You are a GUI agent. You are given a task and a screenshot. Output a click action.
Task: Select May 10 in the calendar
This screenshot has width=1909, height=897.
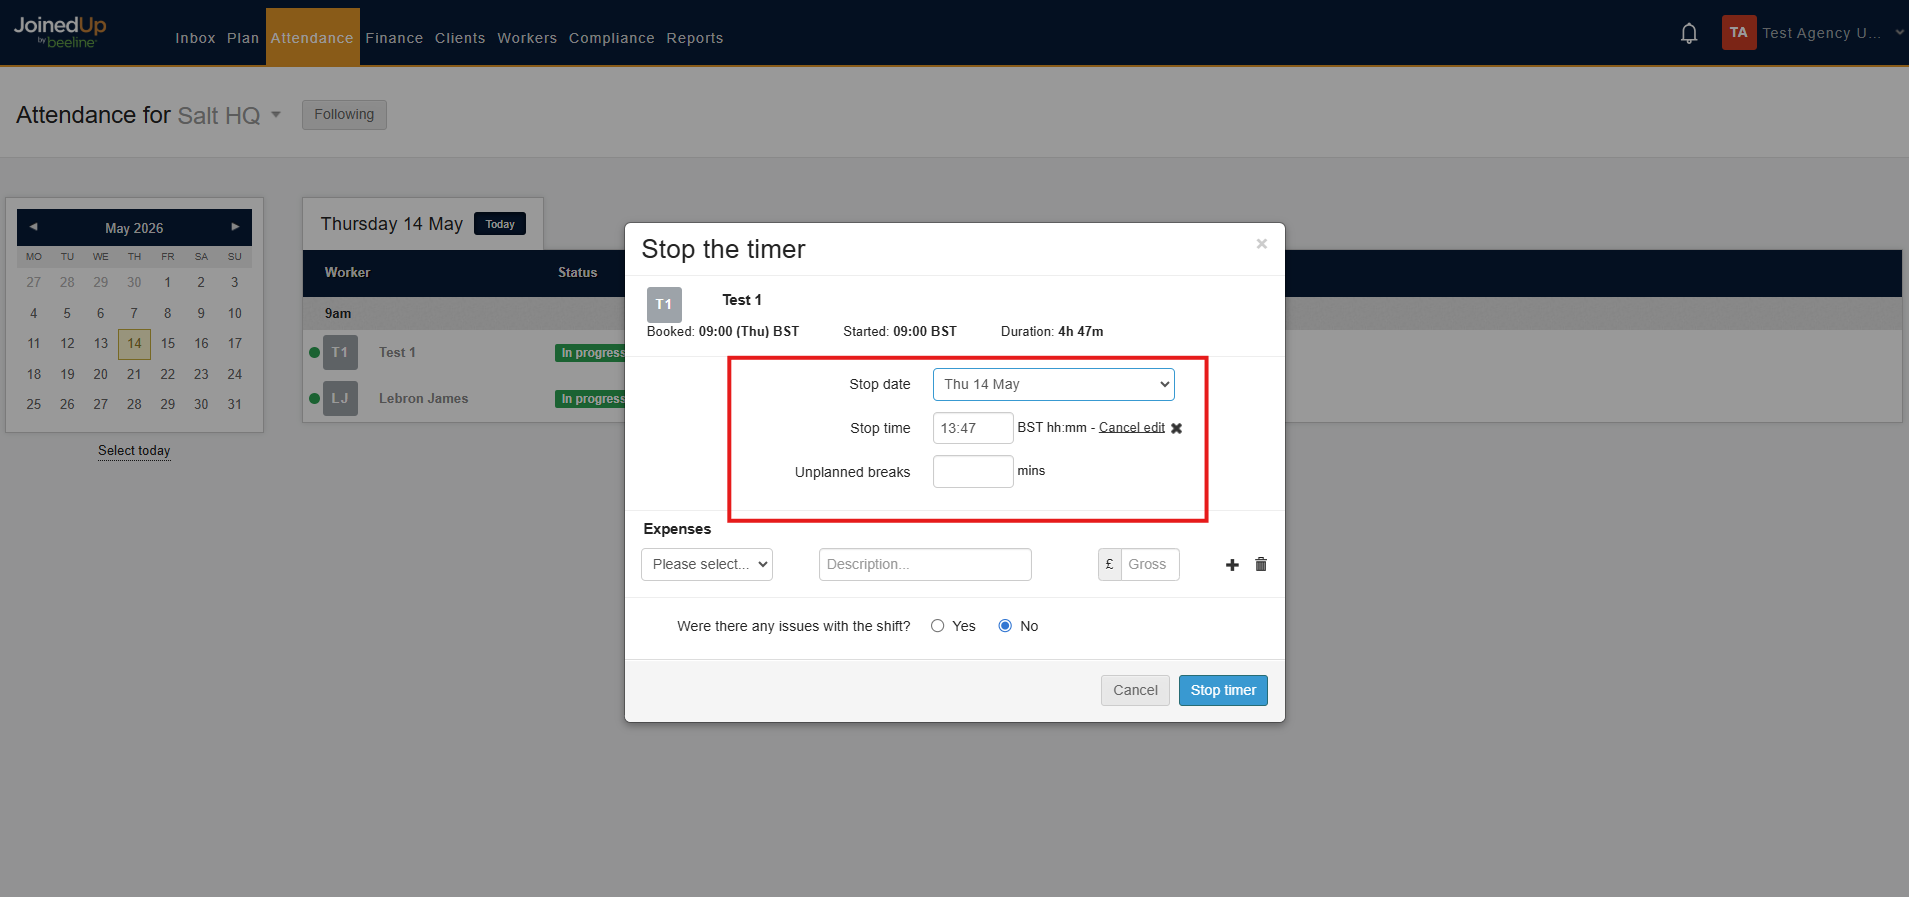pos(235,313)
